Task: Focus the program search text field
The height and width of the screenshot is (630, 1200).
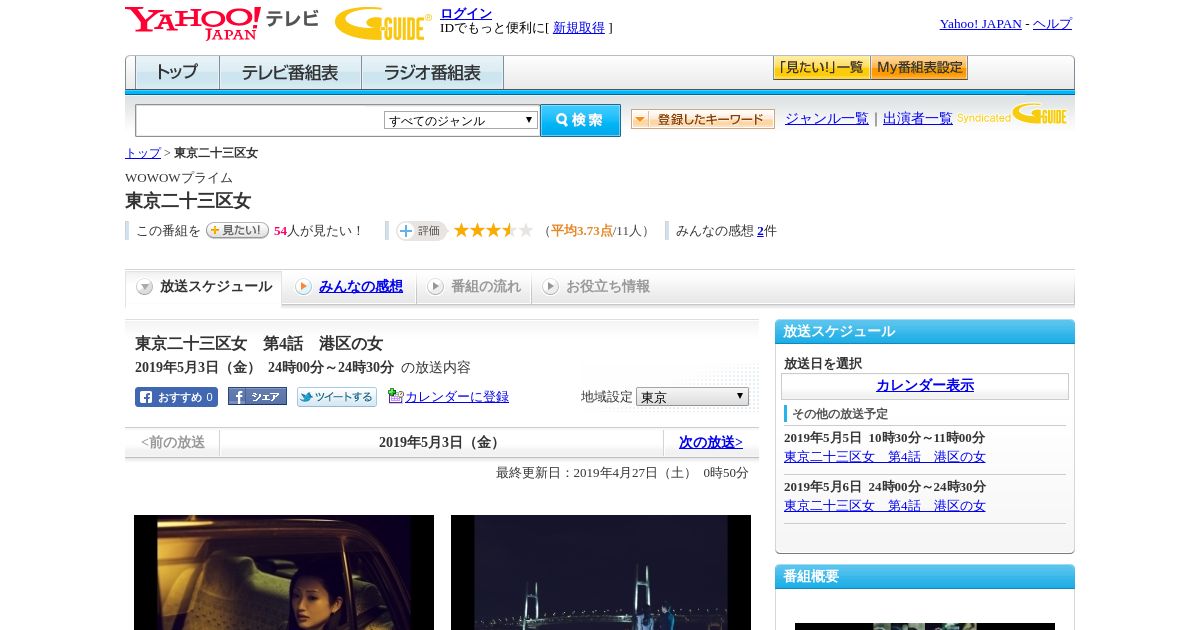Action: click(260, 121)
